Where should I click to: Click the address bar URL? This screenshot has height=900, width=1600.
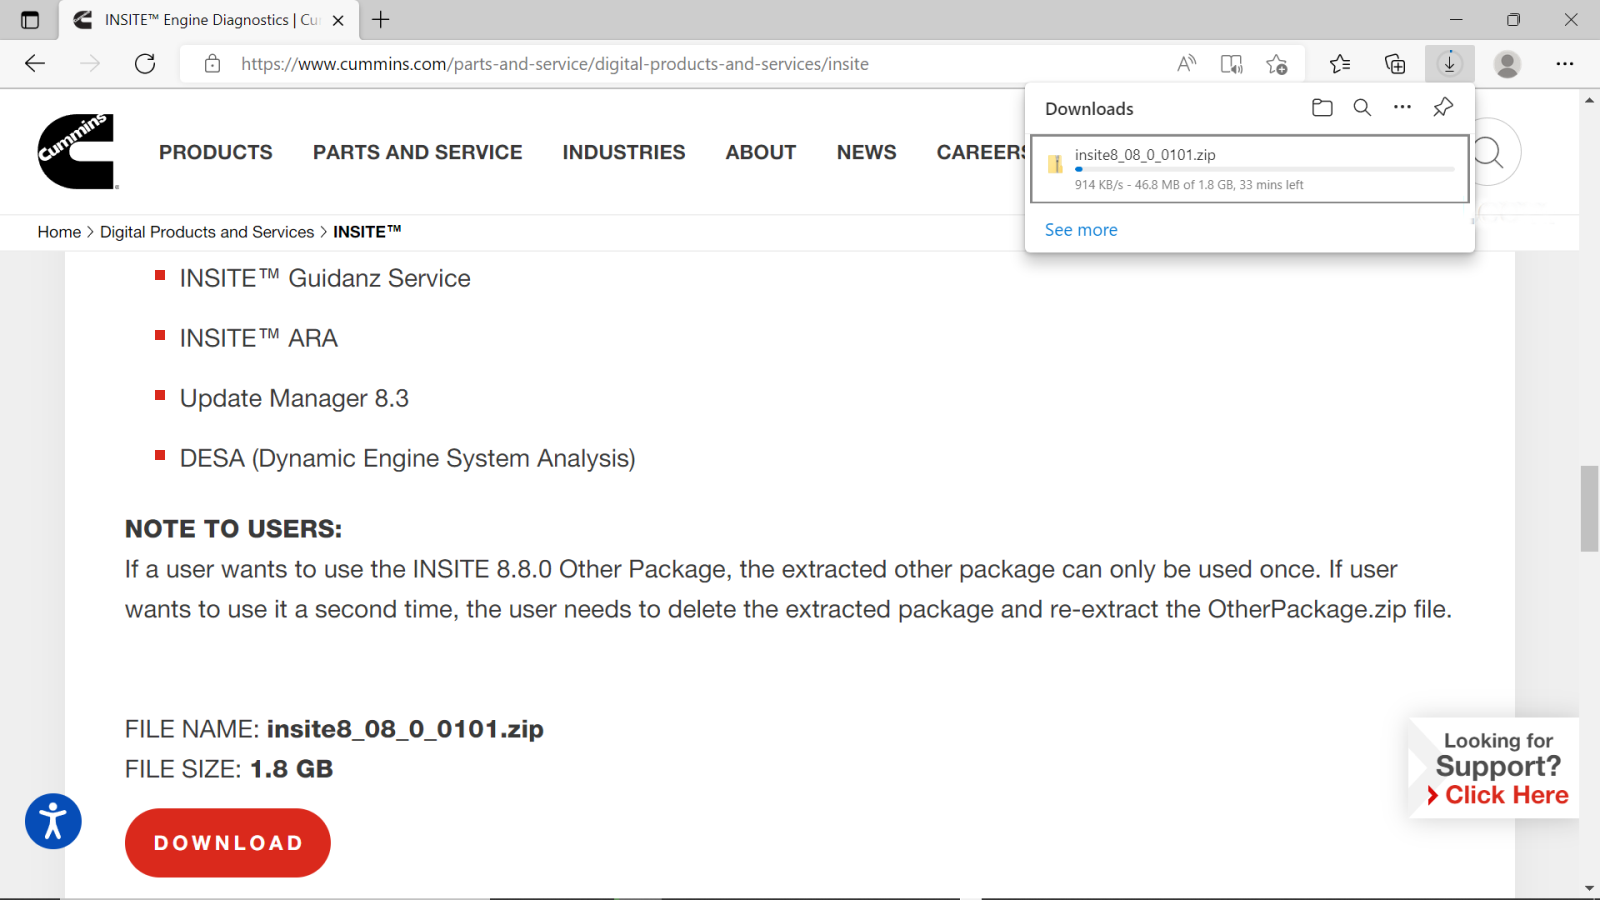(555, 64)
